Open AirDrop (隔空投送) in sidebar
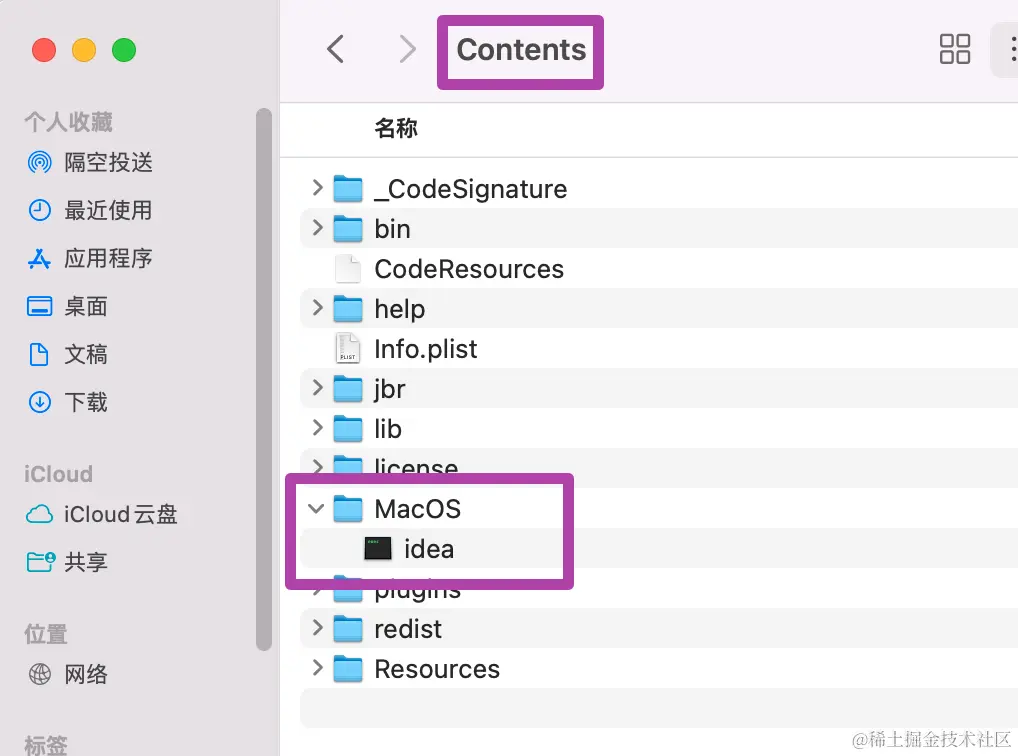Viewport: 1018px width, 756px height. (x=90, y=162)
